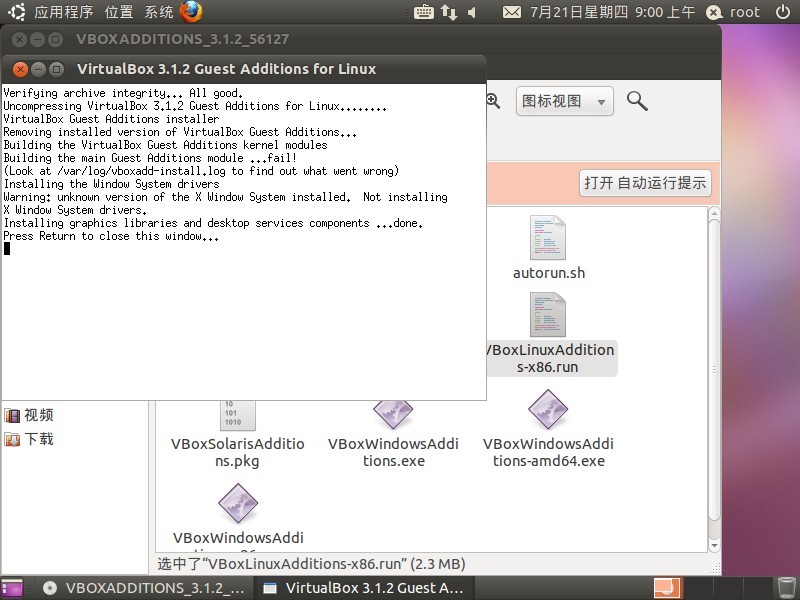This screenshot has height=600, width=800.
Task: Select the VBoxWindowsAdditions-amd64.exe file
Action: (x=548, y=429)
